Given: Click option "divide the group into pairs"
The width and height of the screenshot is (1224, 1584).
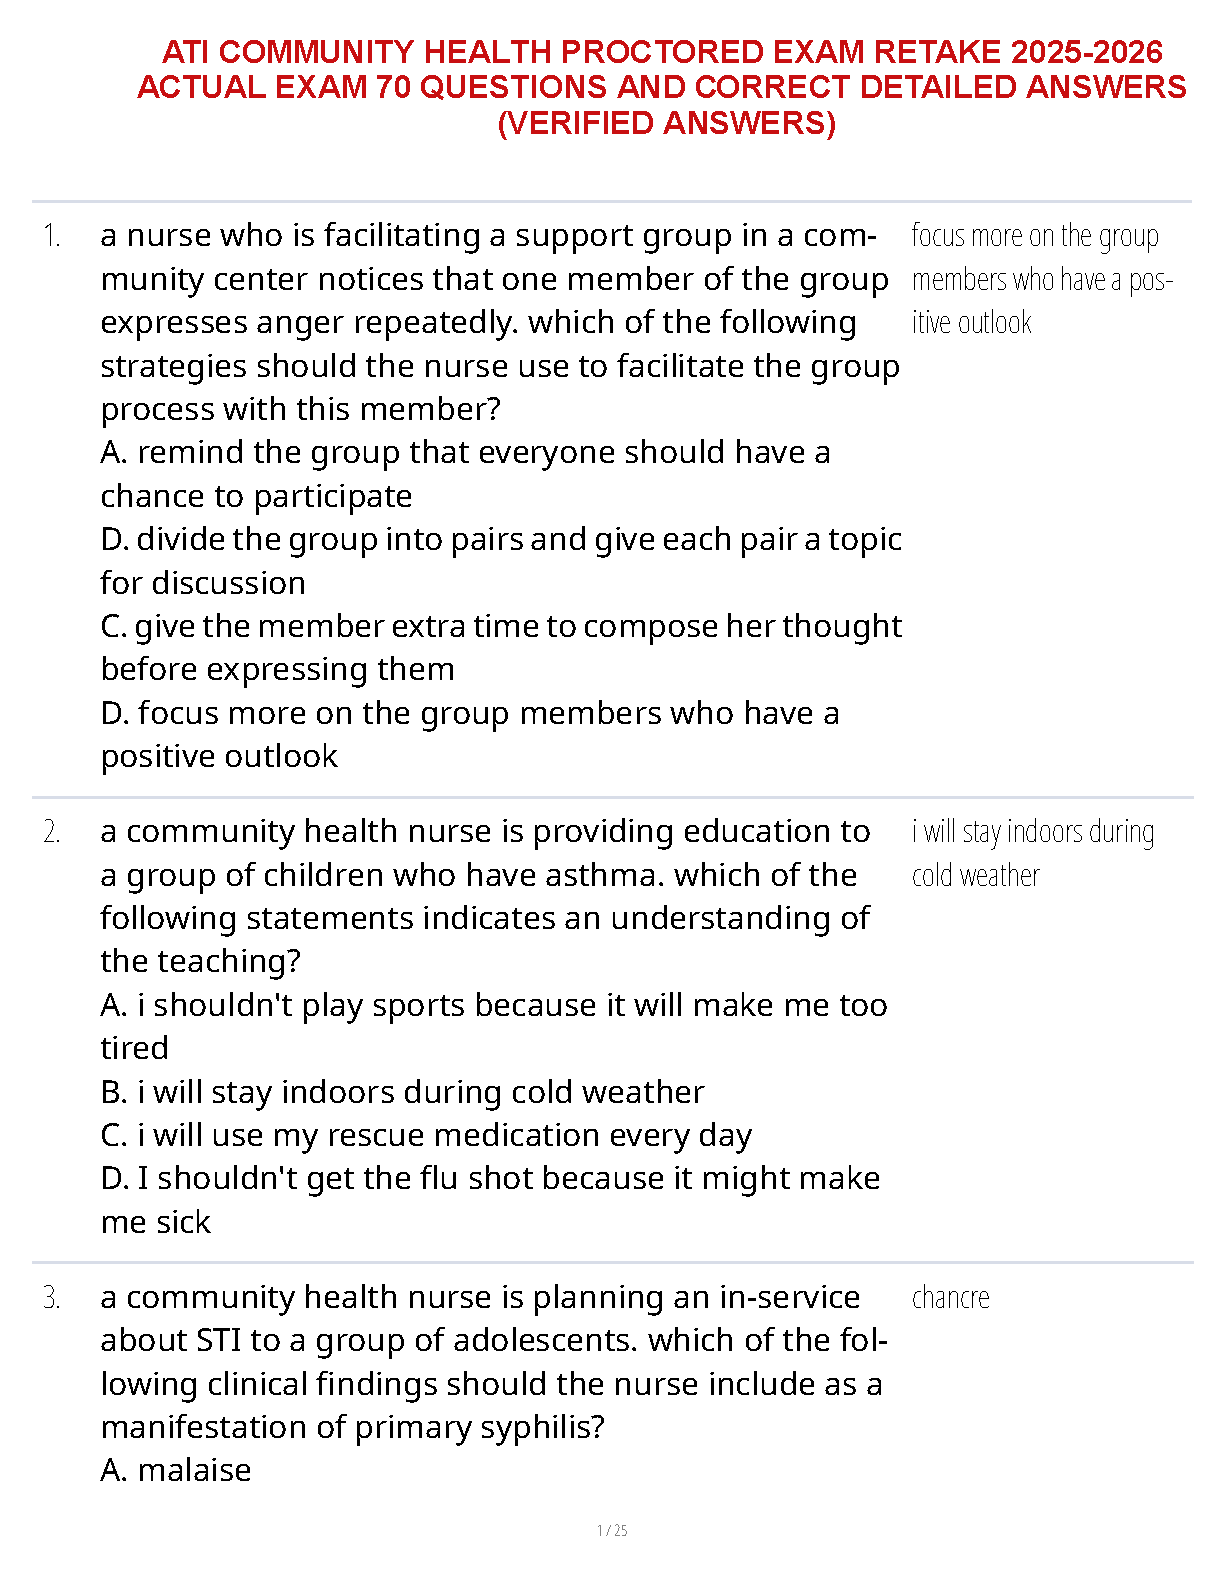Looking at the screenshot, I should (x=500, y=560).
